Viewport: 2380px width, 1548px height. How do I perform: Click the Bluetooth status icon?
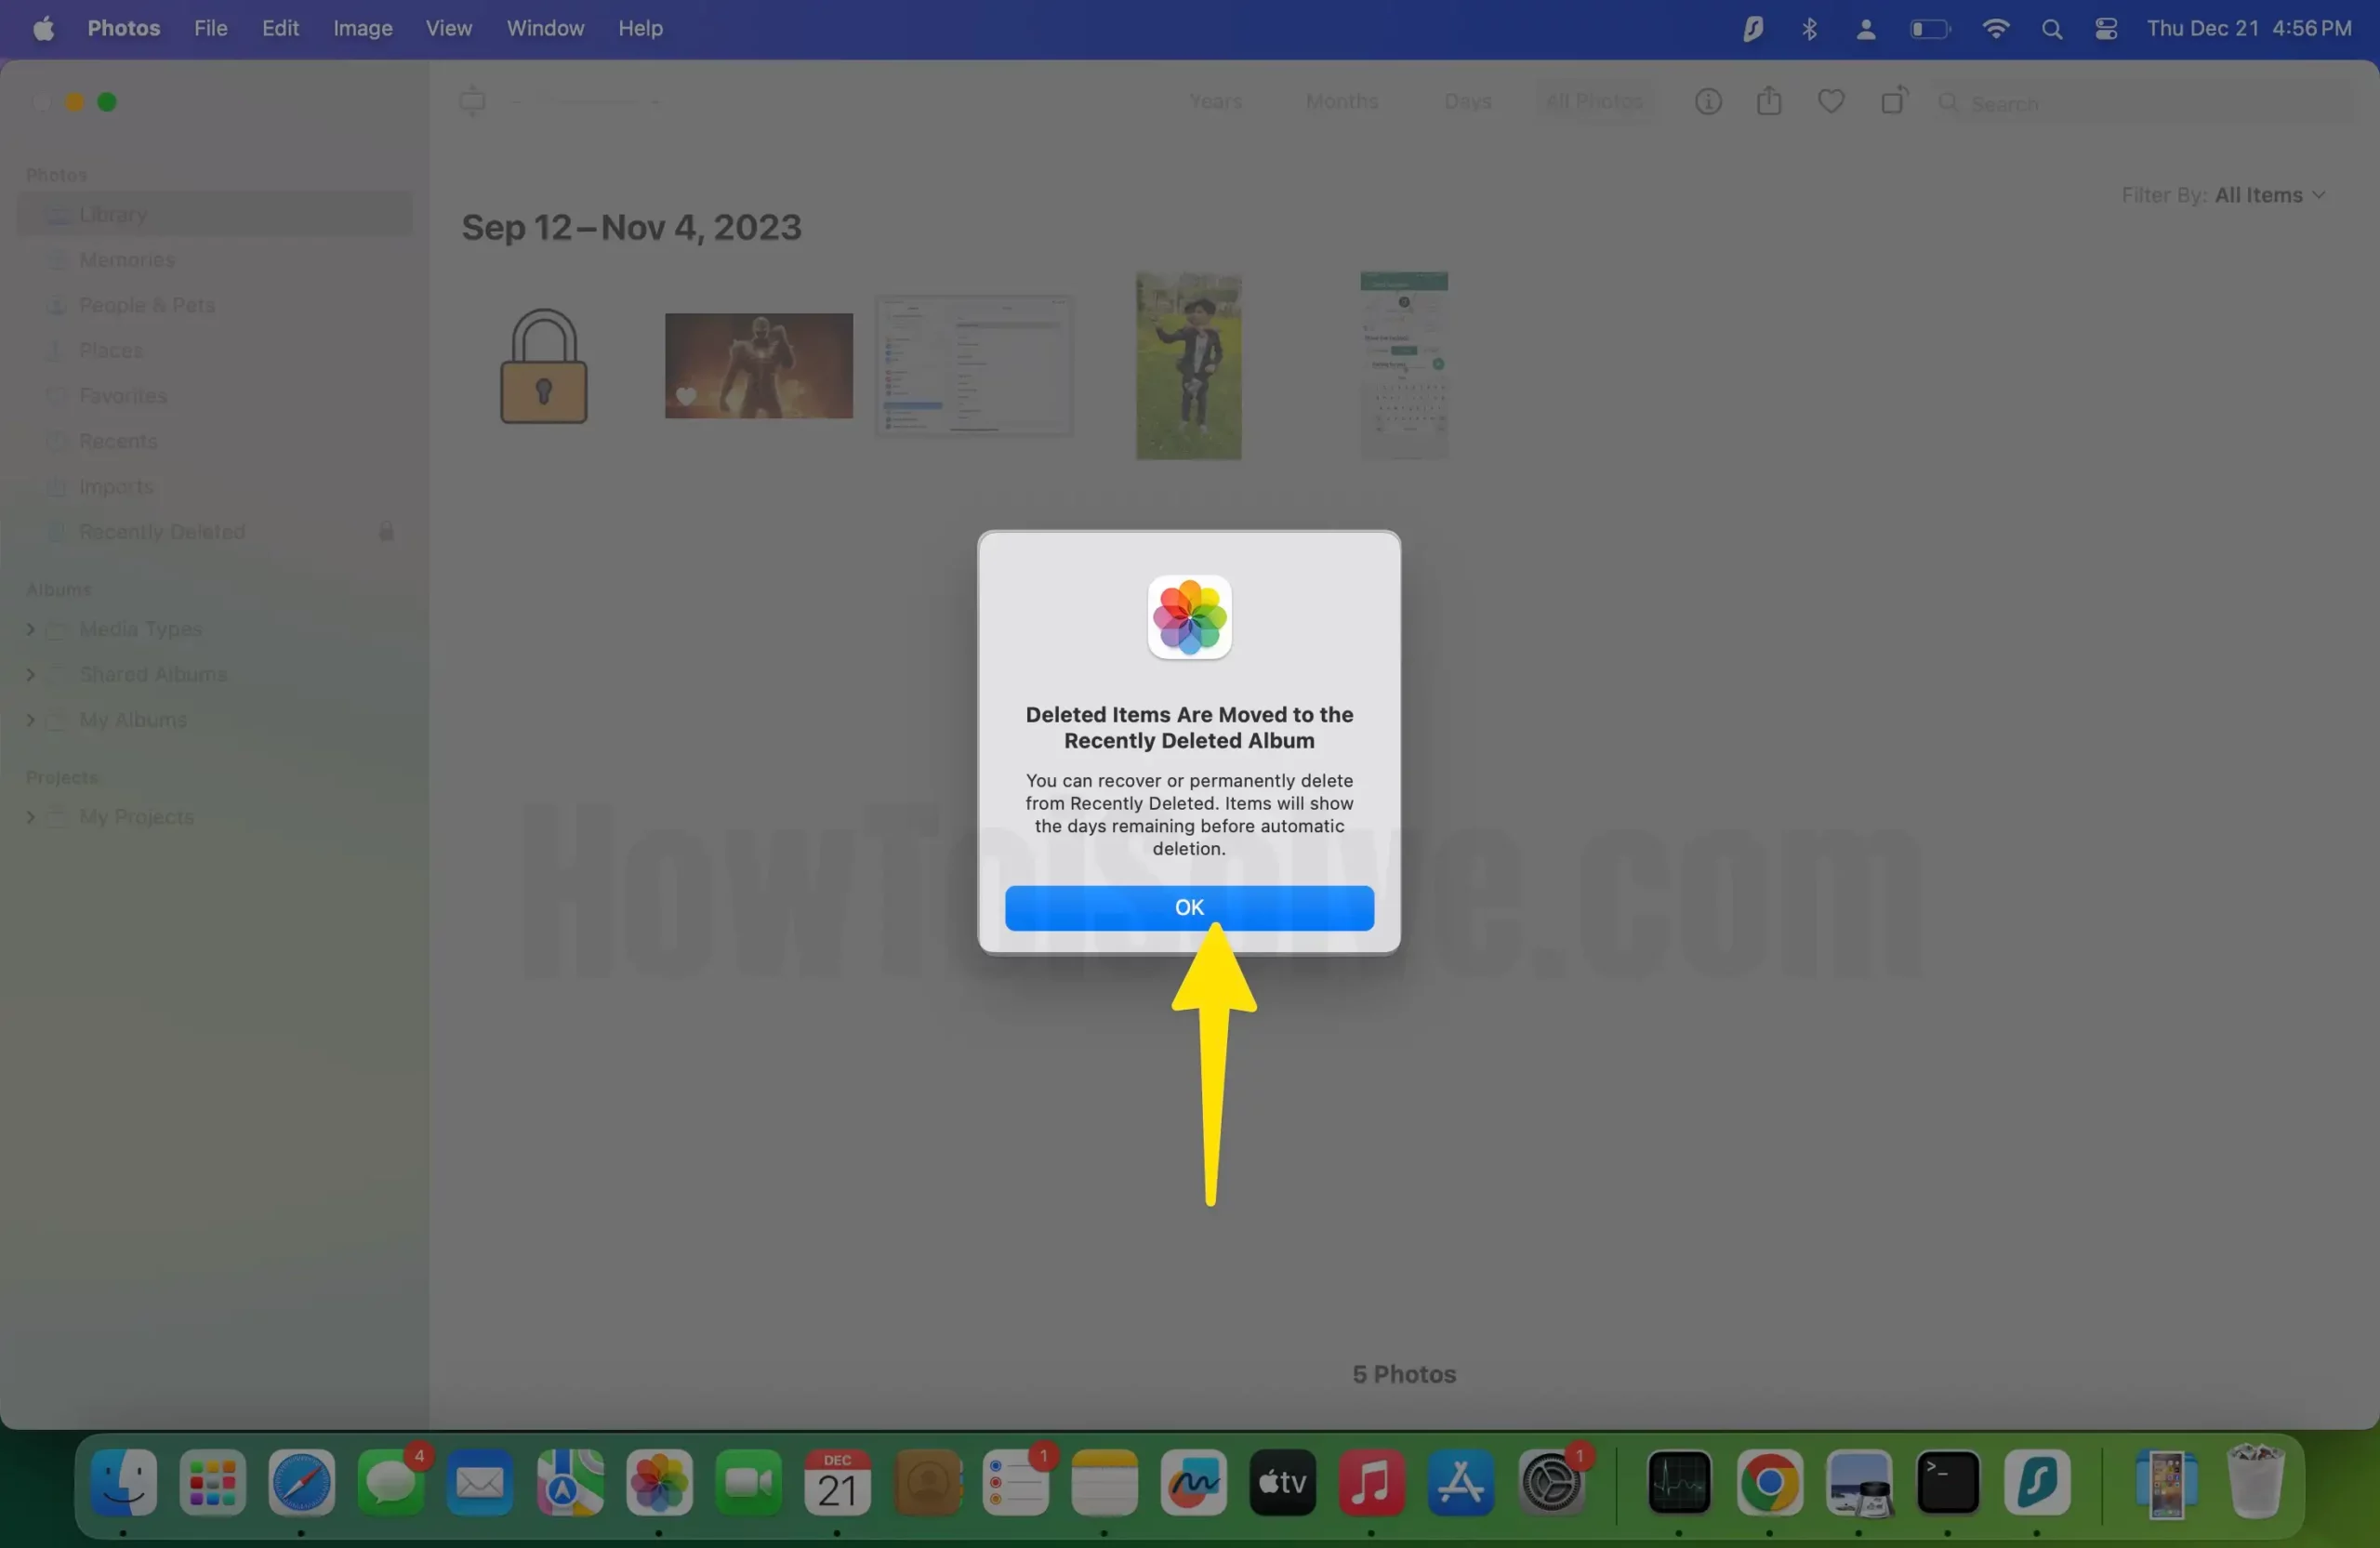1809,29
